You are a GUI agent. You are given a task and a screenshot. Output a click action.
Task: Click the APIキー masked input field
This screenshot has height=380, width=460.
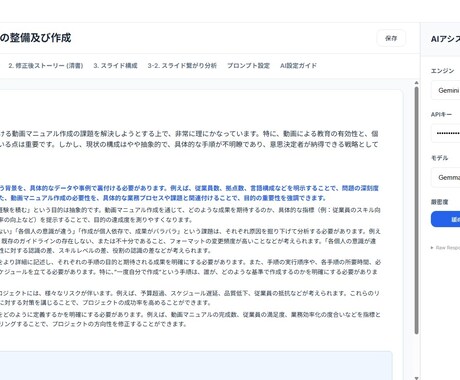pos(446,133)
